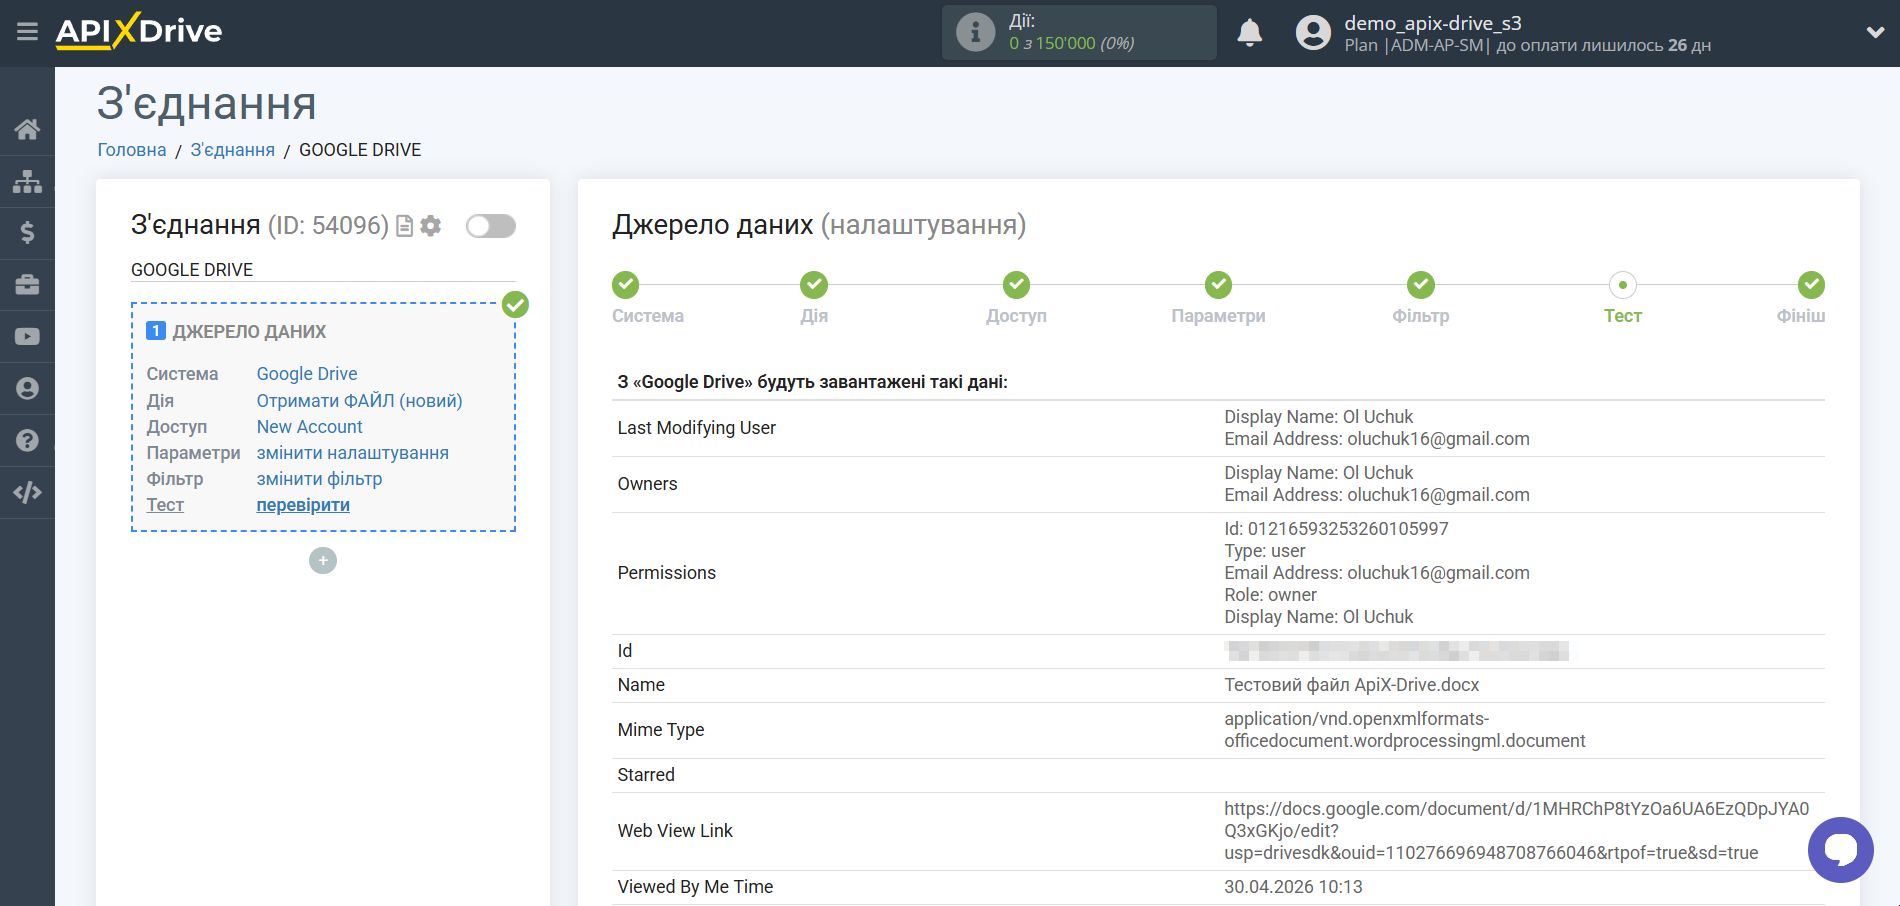
Task: Click the З'єднання breadcrumb link
Action: tap(233, 150)
